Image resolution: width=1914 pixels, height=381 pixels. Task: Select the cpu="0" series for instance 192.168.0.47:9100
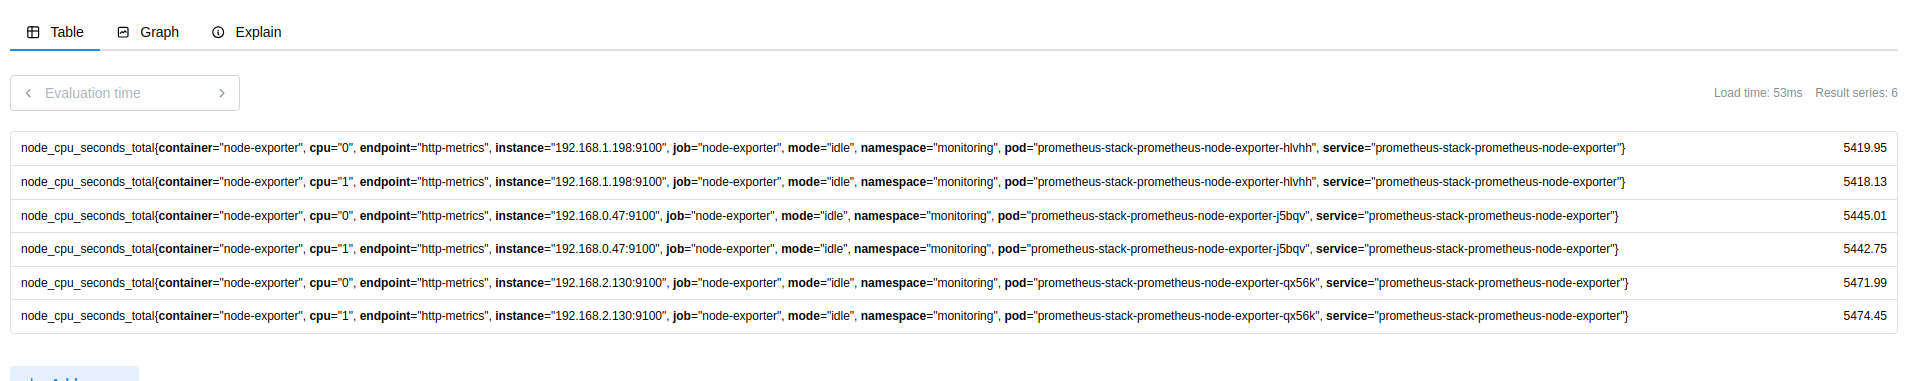(x=953, y=216)
